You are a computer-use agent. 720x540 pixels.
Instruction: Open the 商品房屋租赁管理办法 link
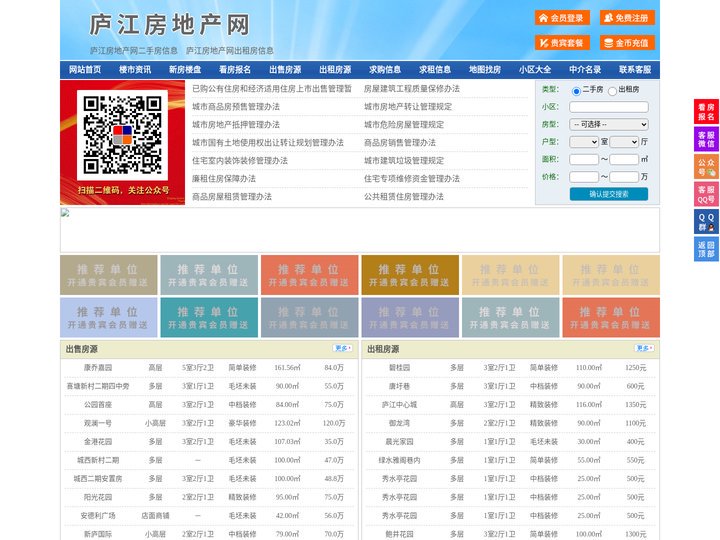click(232, 197)
